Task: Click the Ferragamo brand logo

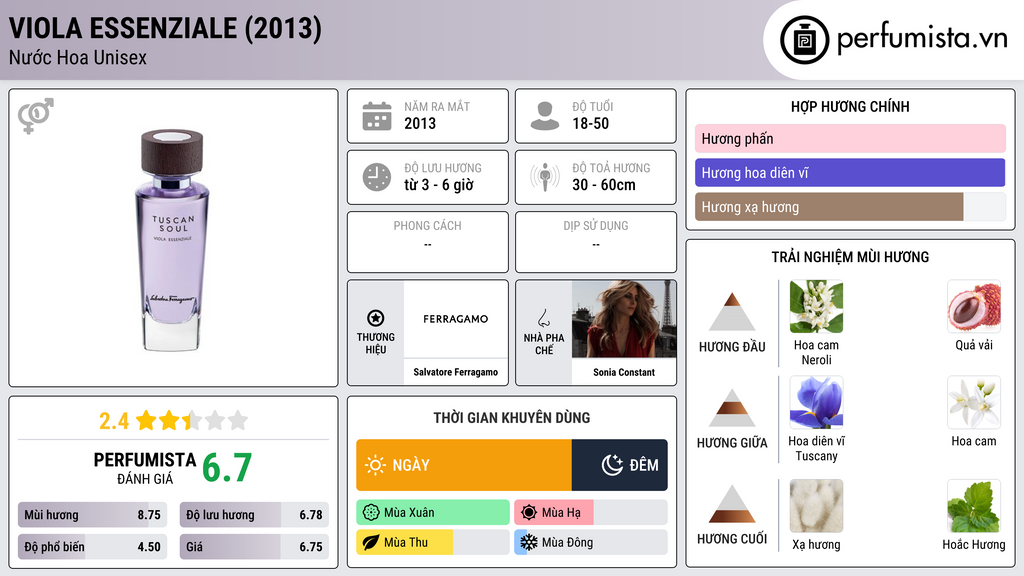Action: tap(455, 319)
